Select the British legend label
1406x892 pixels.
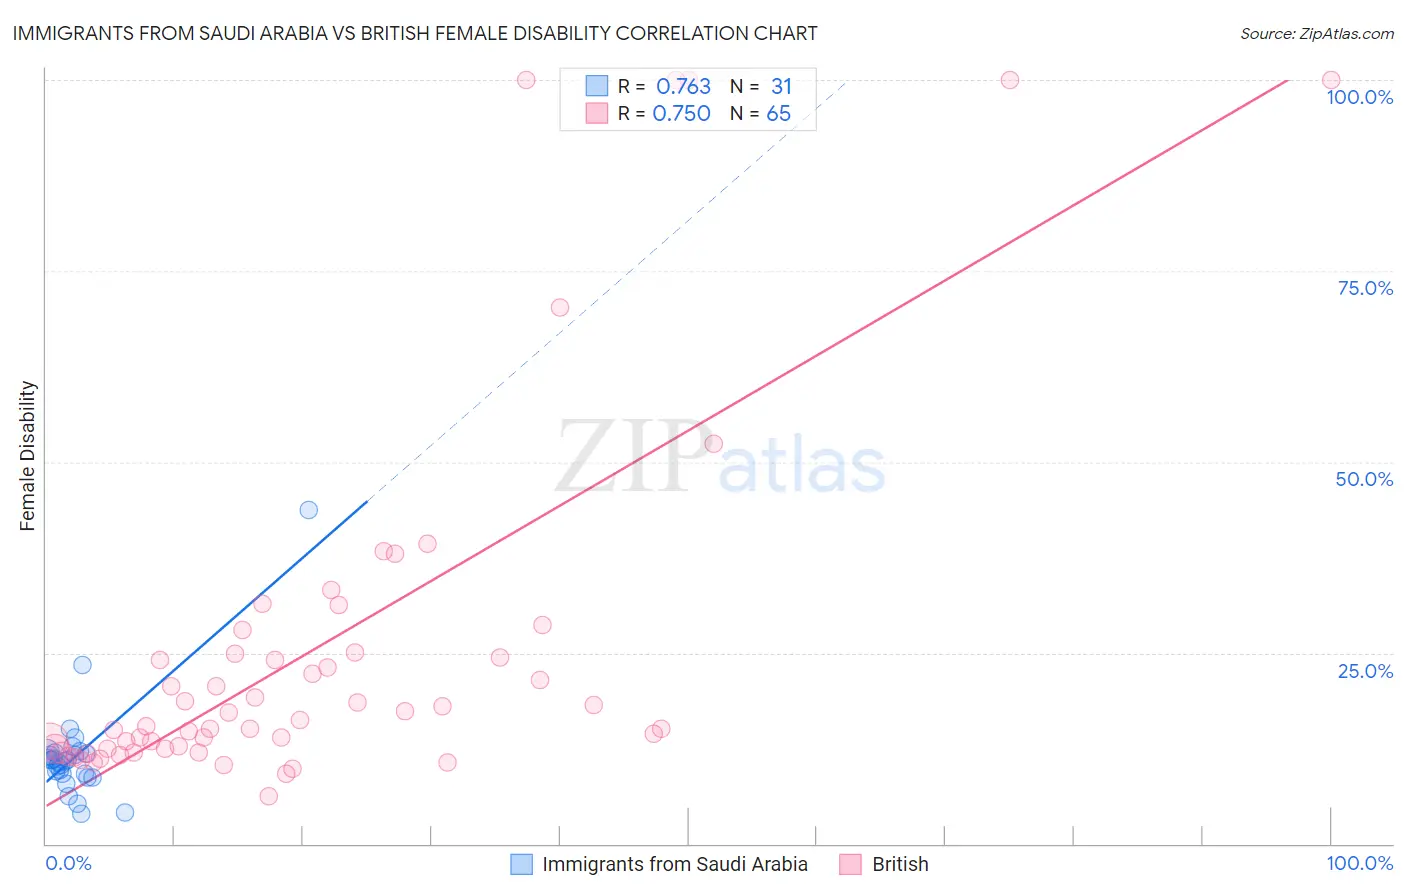[x=900, y=864]
